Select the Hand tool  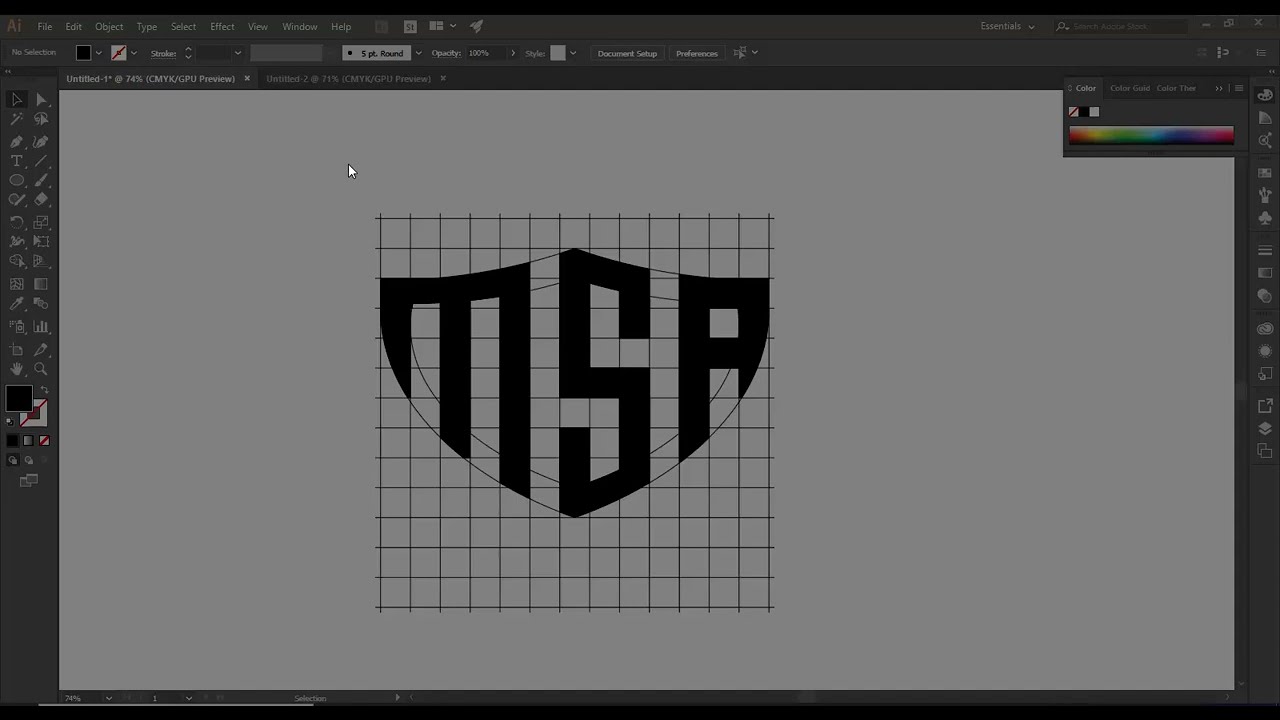pyautogui.click(x=17, y=369)
